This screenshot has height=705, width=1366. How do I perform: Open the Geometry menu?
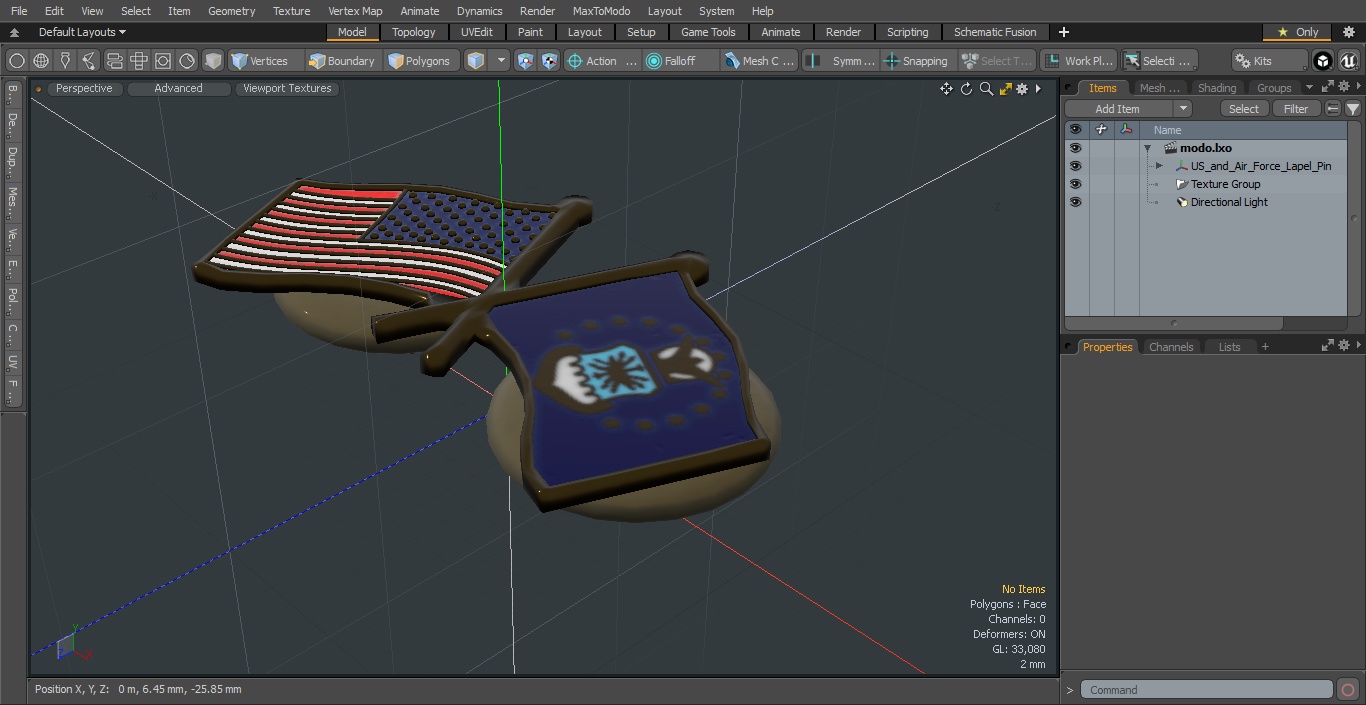tap(232, 11)
